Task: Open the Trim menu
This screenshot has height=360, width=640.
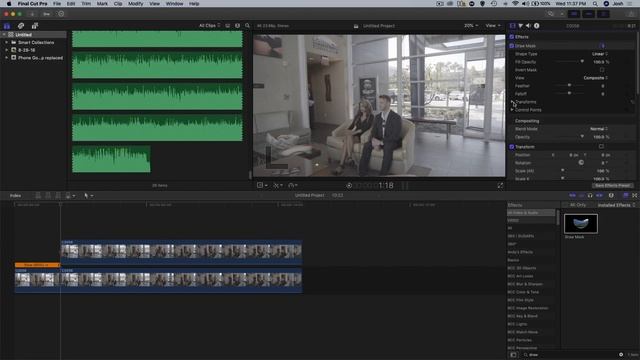Action: click(x=86, y=4)
